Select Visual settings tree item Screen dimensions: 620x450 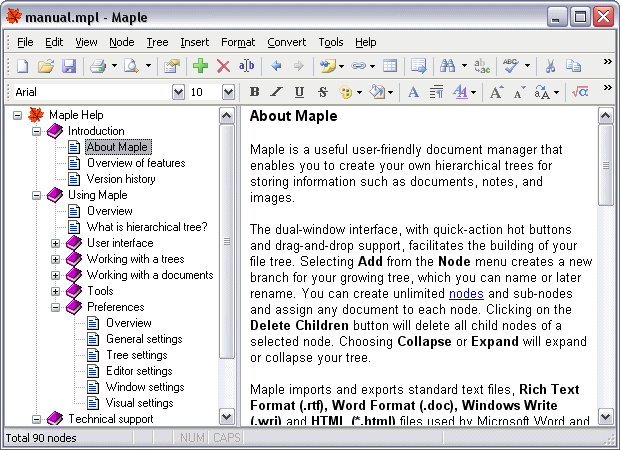pos(140,403)
